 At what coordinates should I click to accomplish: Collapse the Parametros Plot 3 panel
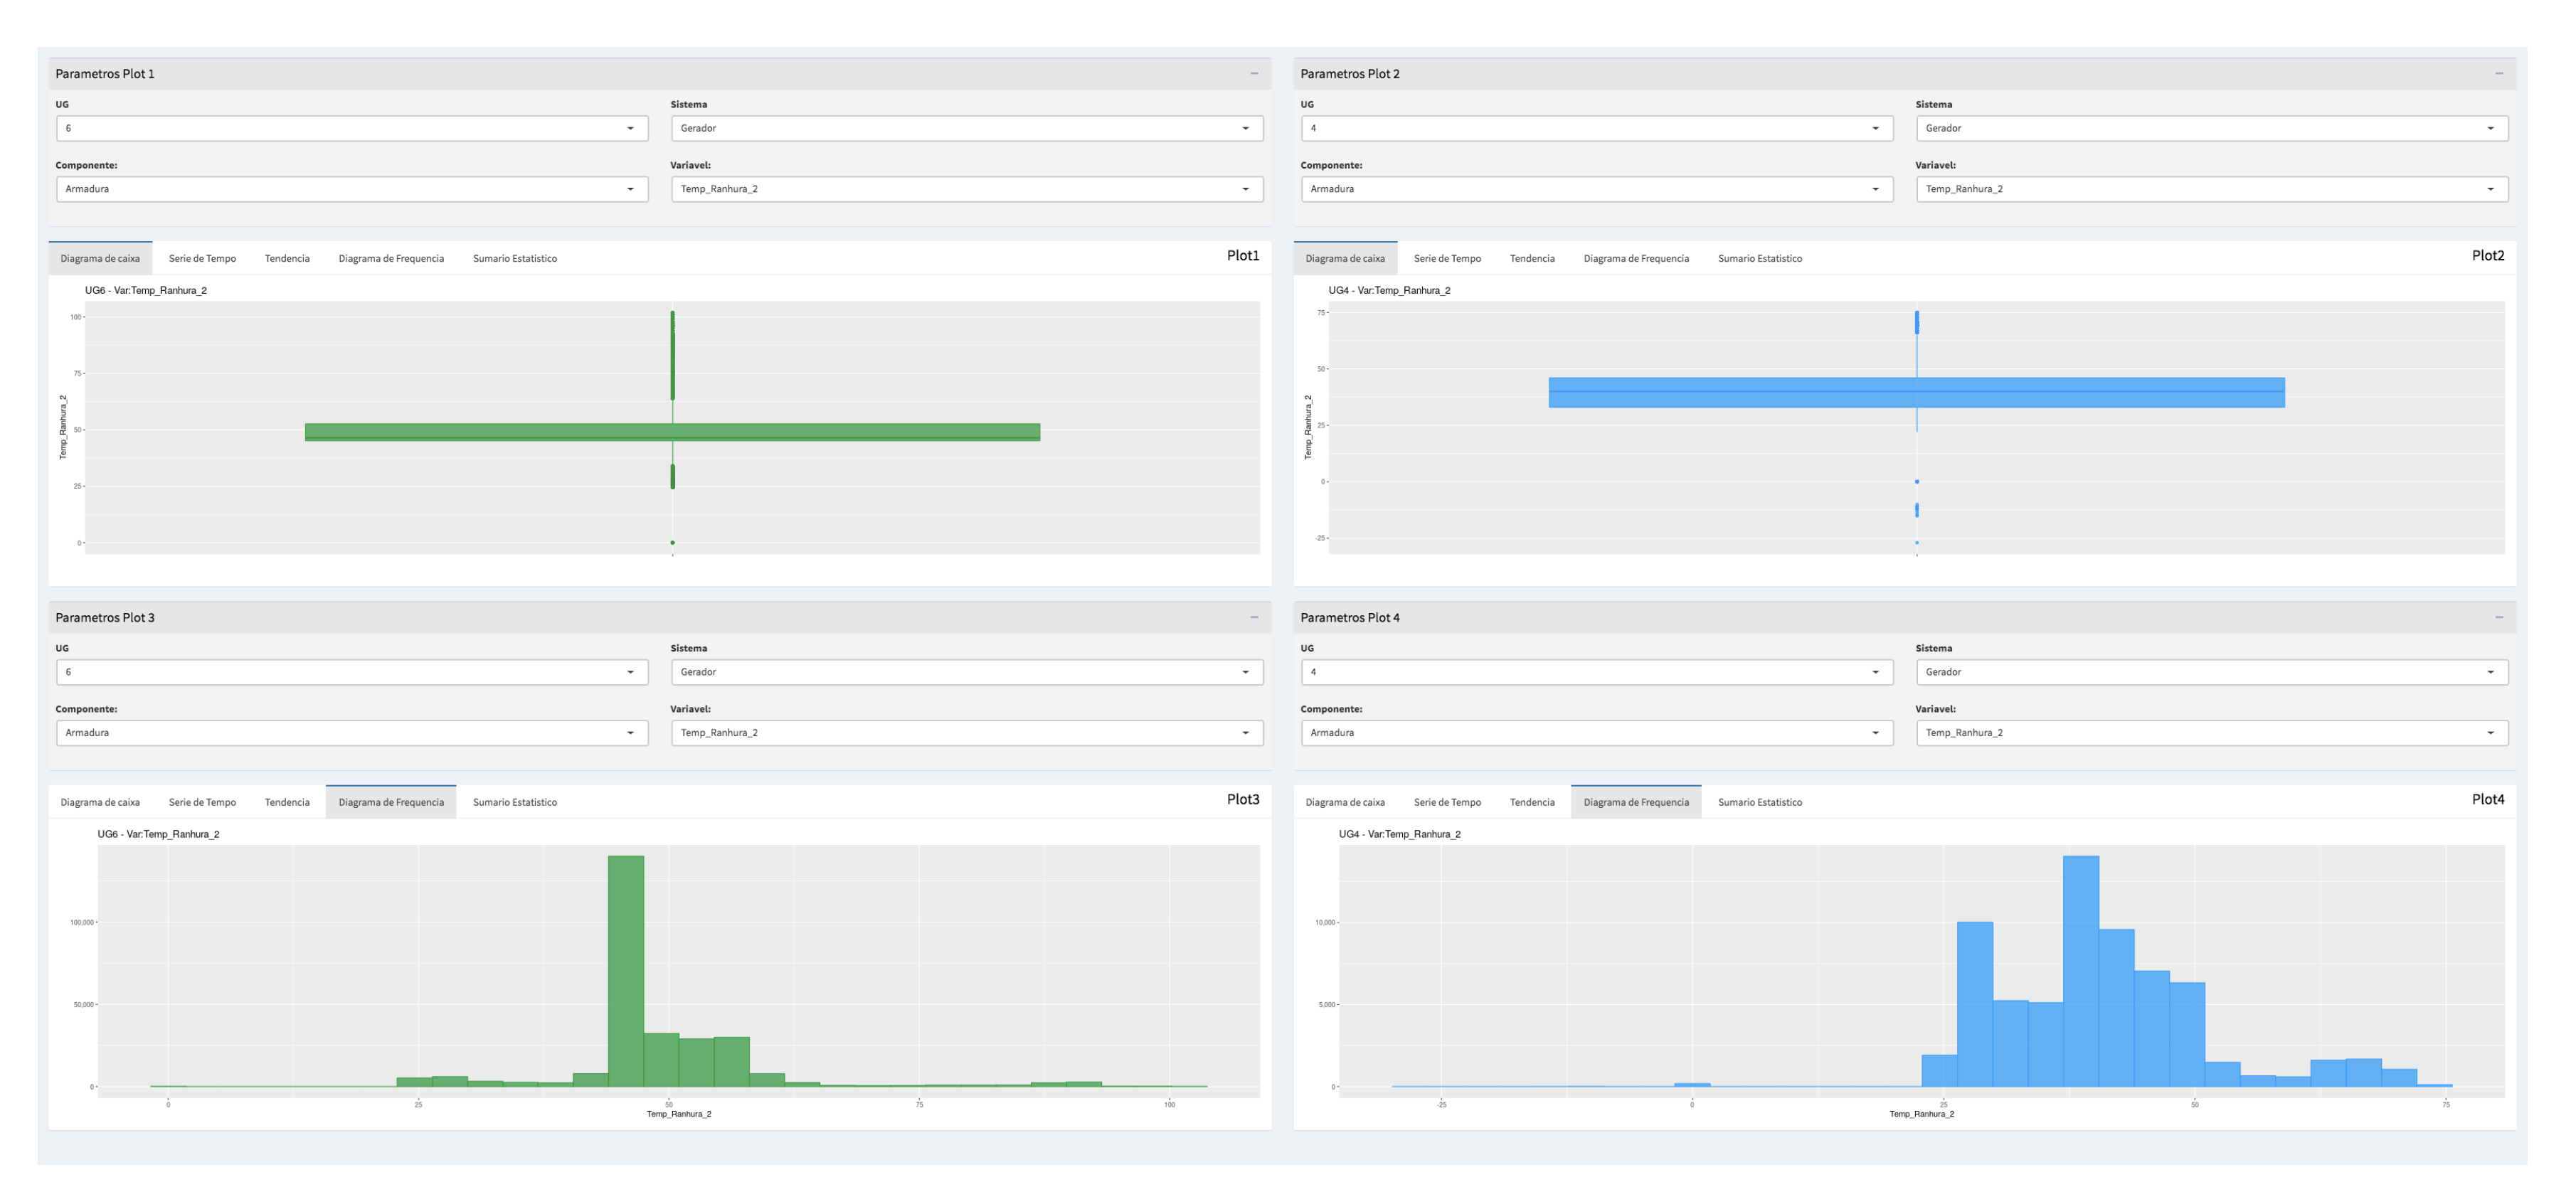(1254, 617)
